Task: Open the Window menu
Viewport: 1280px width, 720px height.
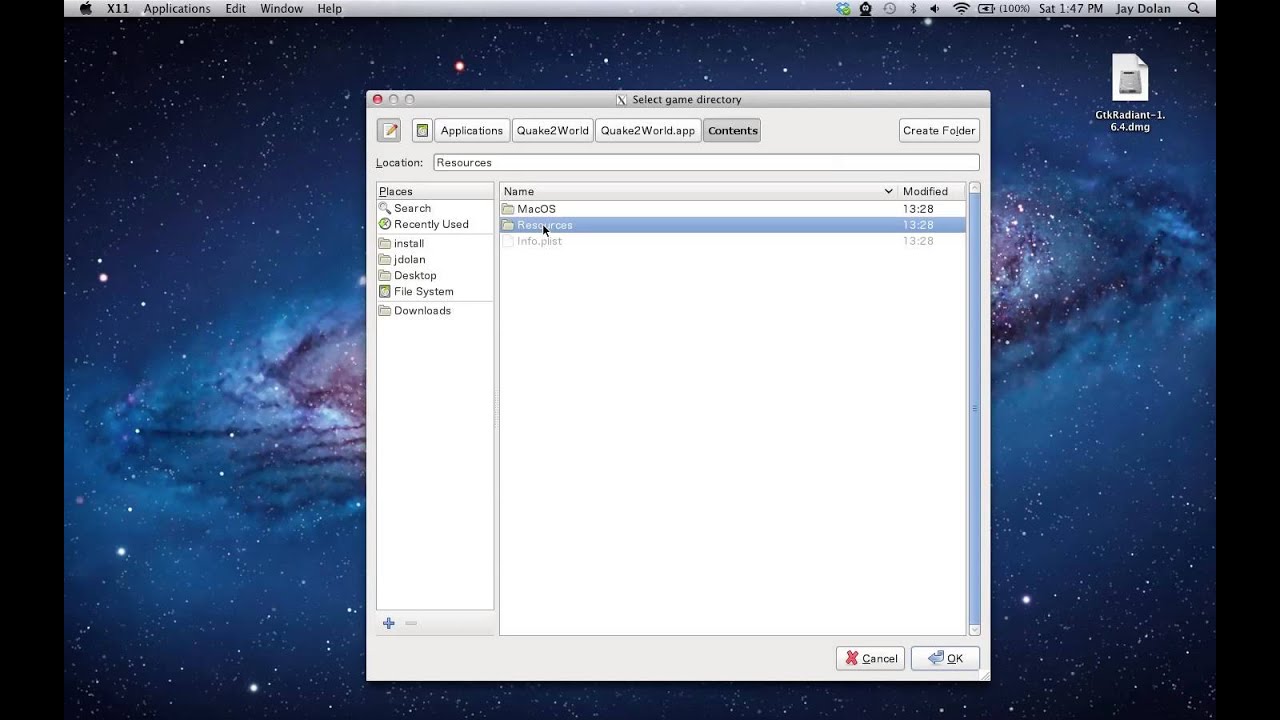Action: tap(282, 9)
